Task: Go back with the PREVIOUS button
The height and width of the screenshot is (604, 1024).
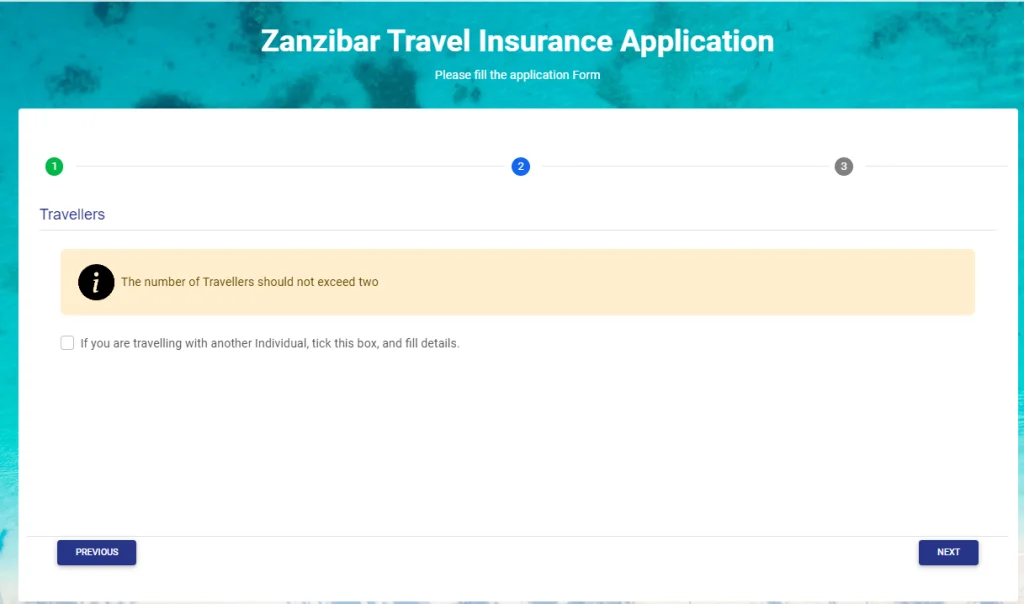Action: tap(96, 552)
